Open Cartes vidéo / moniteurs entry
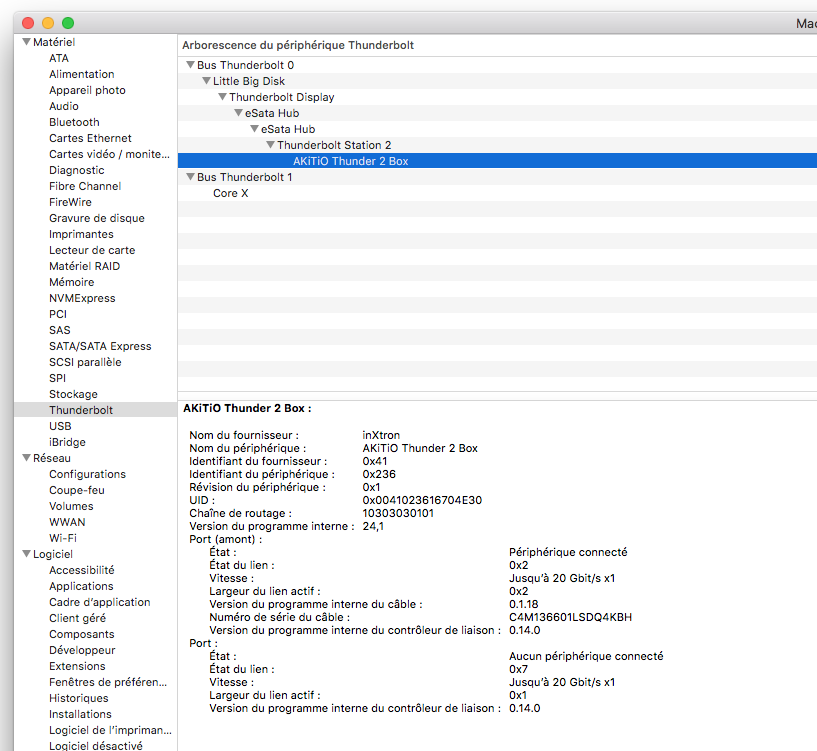Image resolution: width=817 pixels, height=751 pixels. point(109,154)
